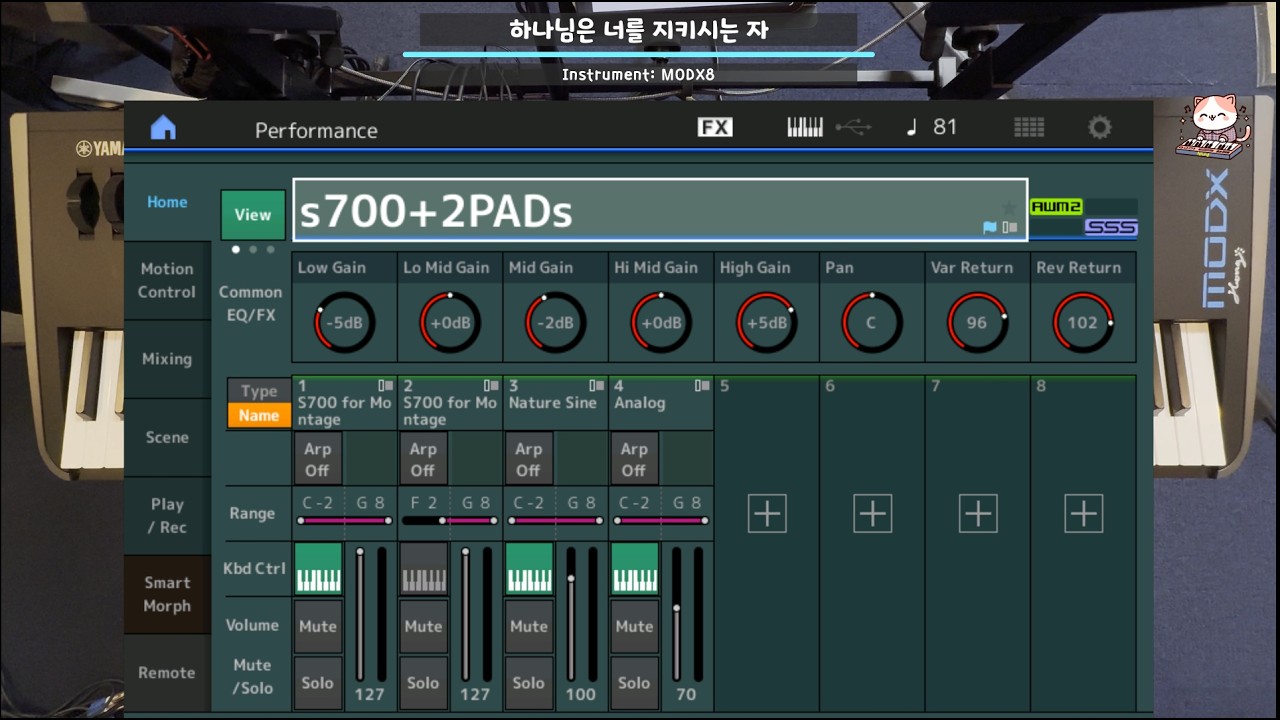Image resolution: width=1280 pixels, height=720 pixels.
Task: Open the Live Set grid icon
Action: (1029, 128)
